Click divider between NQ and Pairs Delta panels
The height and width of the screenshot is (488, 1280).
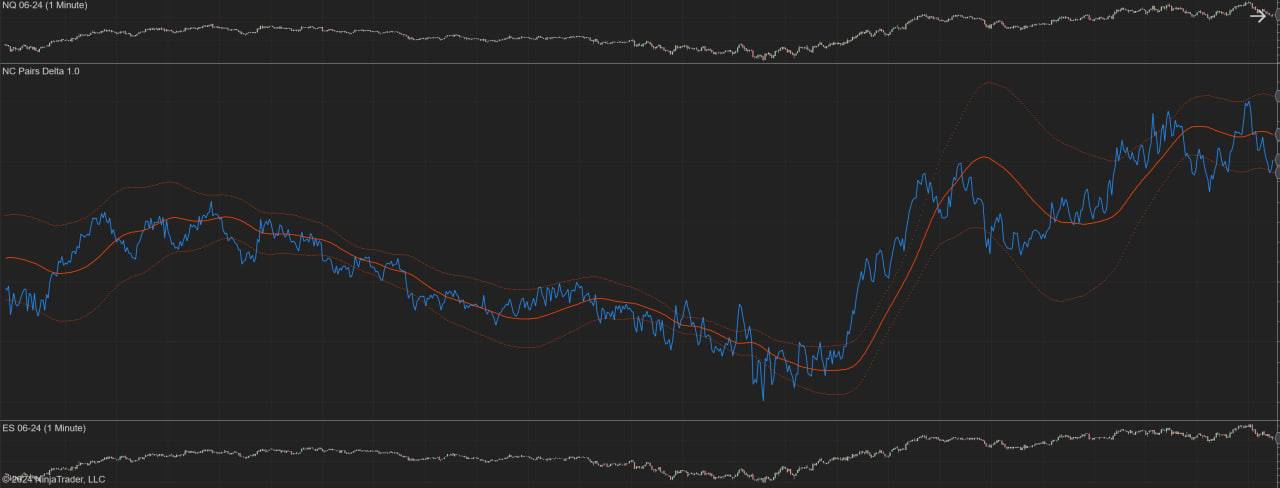pos(640,64)
